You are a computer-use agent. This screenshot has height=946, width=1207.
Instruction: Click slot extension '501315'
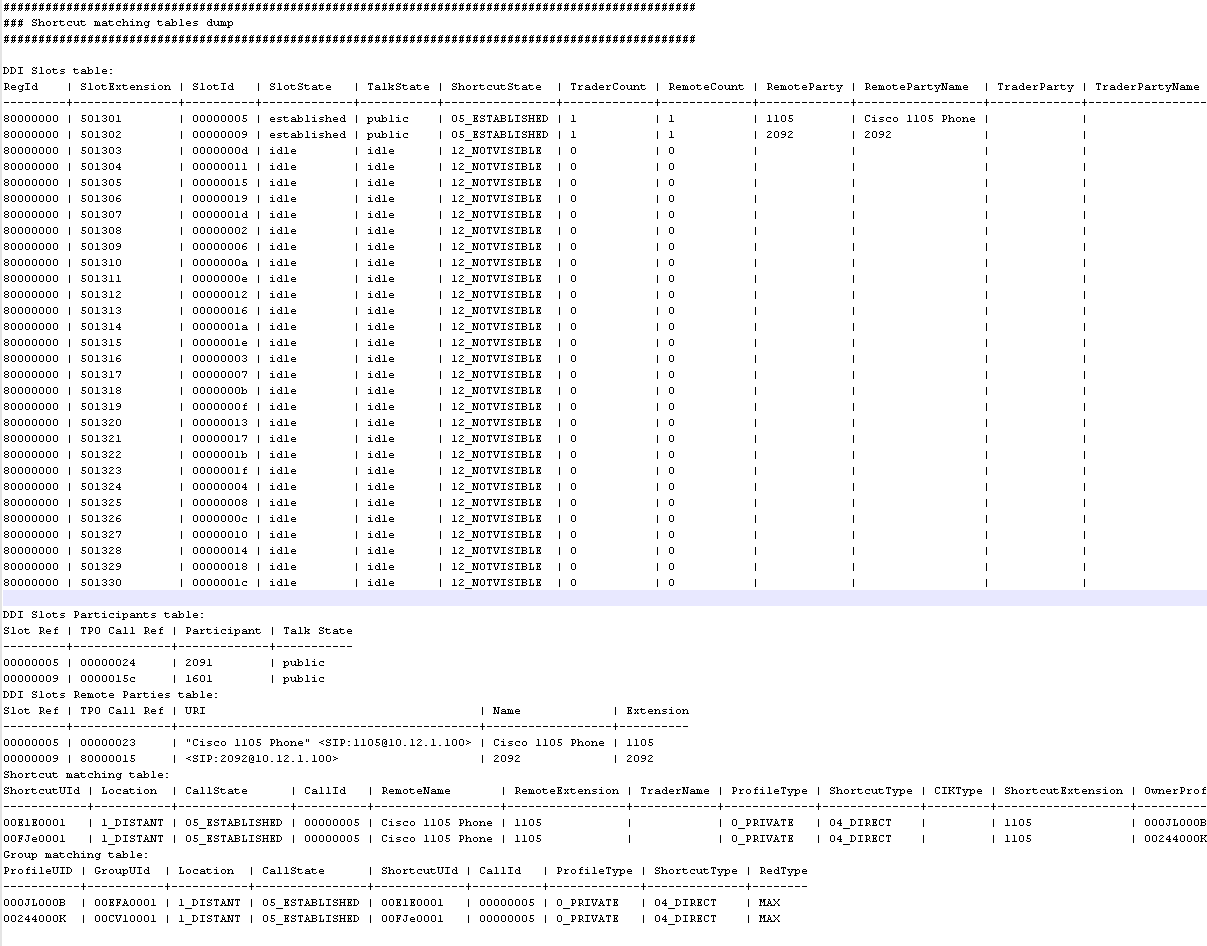click(101, 343)
